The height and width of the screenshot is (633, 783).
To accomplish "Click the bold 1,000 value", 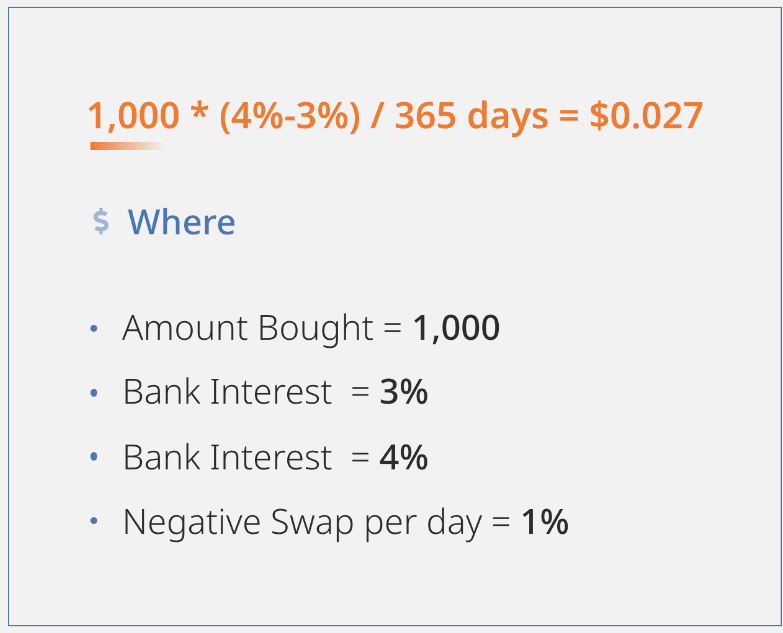I will 456,328.
